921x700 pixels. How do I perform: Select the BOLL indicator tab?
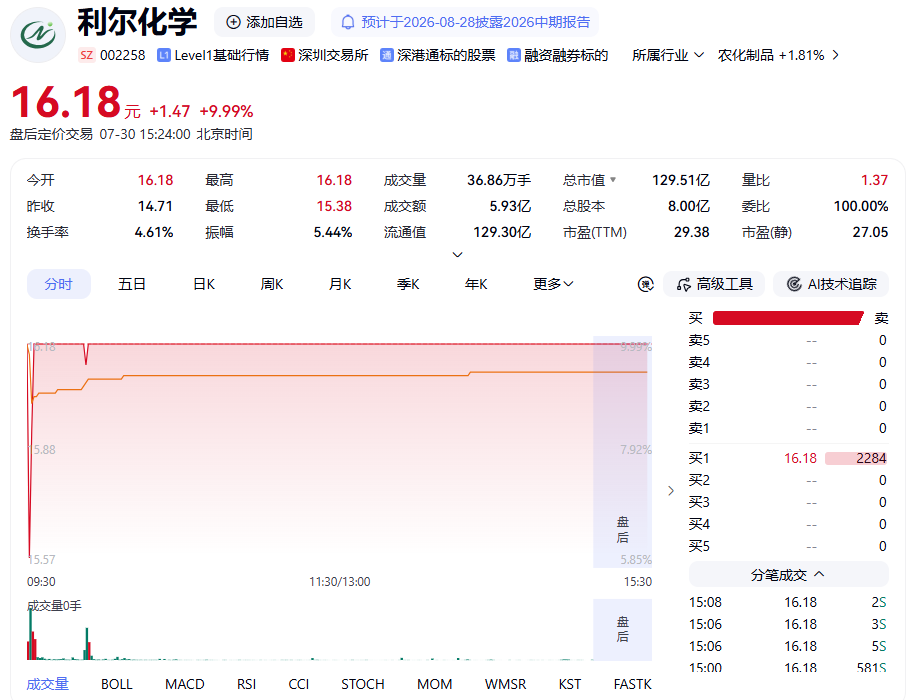click(x=117, y=684)
